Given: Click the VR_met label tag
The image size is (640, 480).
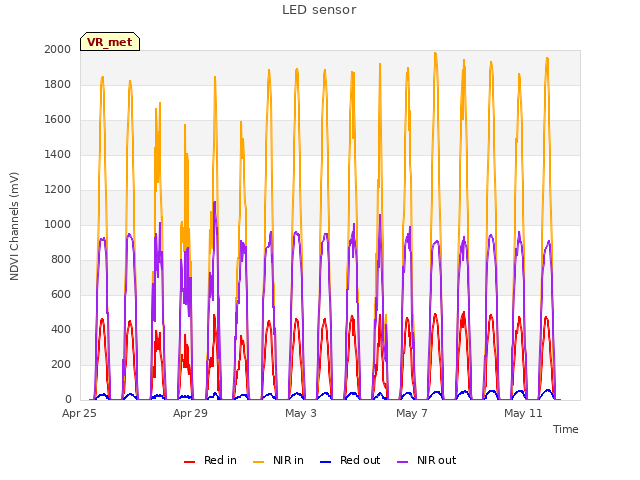Looking at the screenshot, I should 110,42.
